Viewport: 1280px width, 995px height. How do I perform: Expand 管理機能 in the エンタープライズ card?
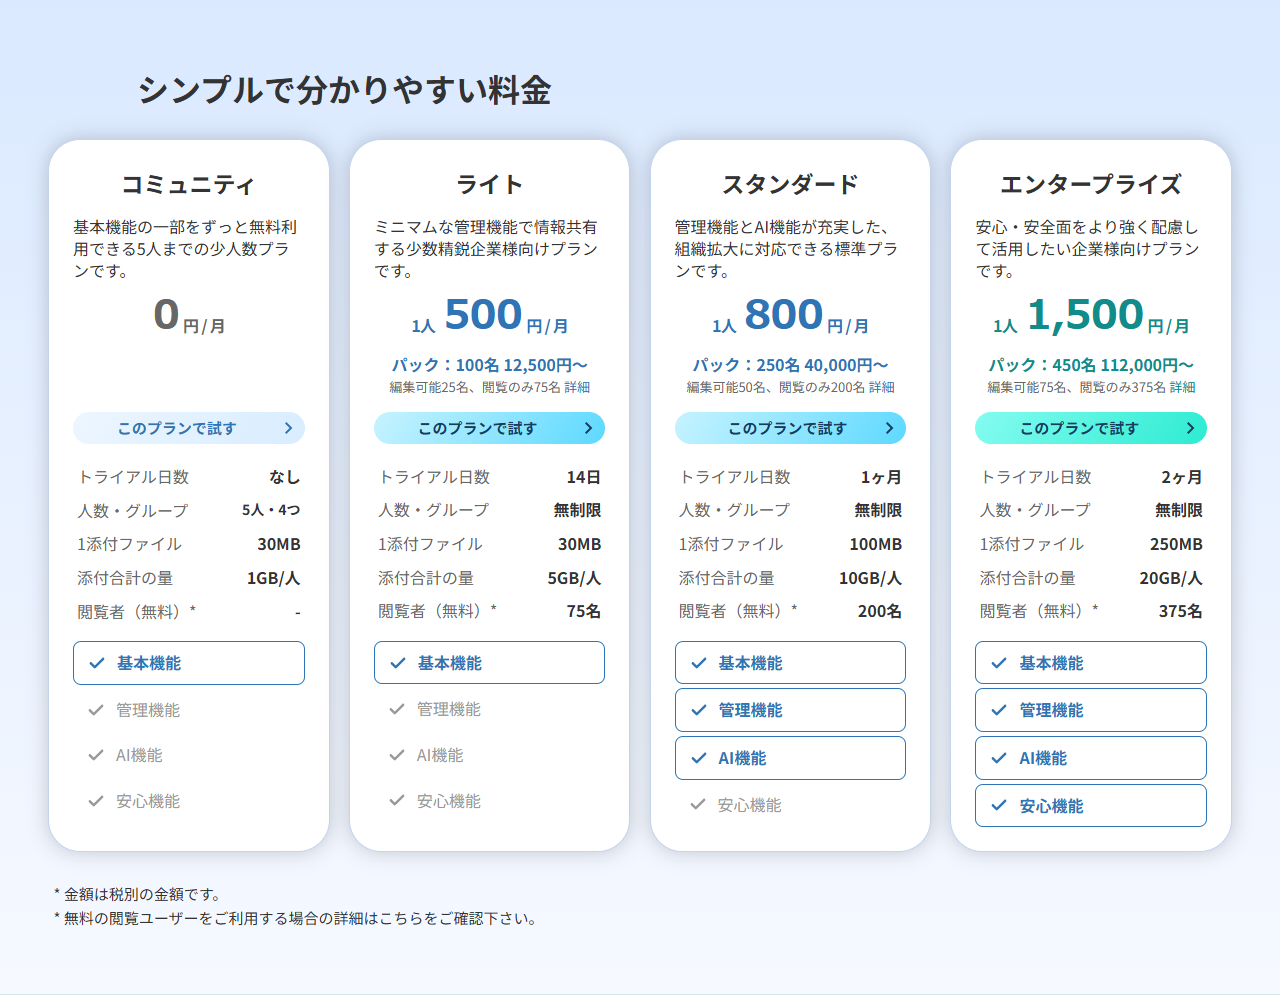[x=1091, y=710]
